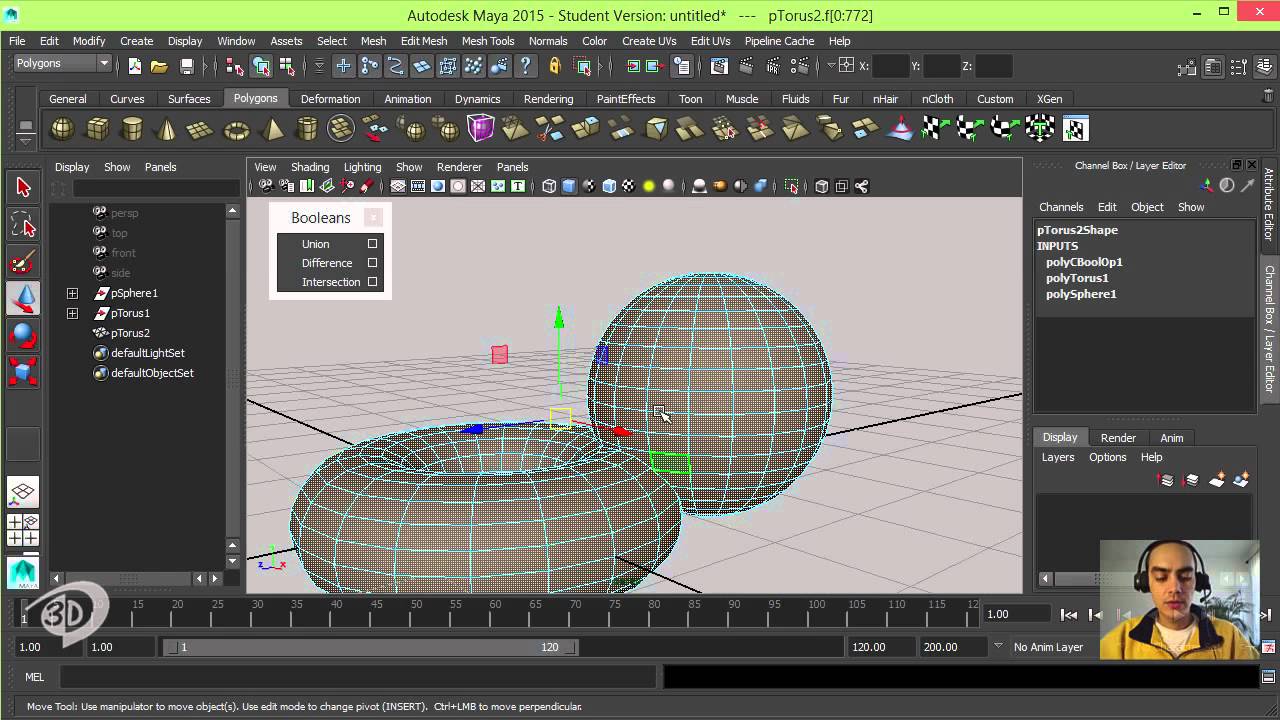Select the Move tool in the toolbox
Image resolution: width=1280 pixels, height=720 pixels.
(x=23, y=298)
